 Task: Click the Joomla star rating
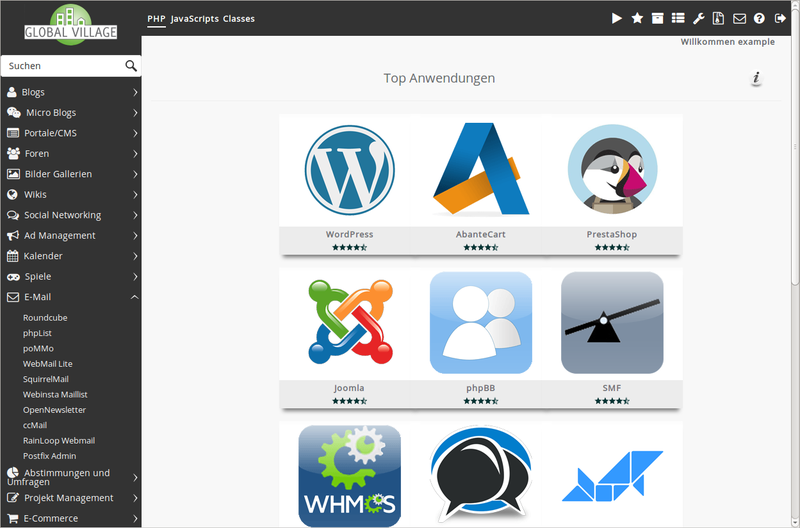tap(349, 401)
